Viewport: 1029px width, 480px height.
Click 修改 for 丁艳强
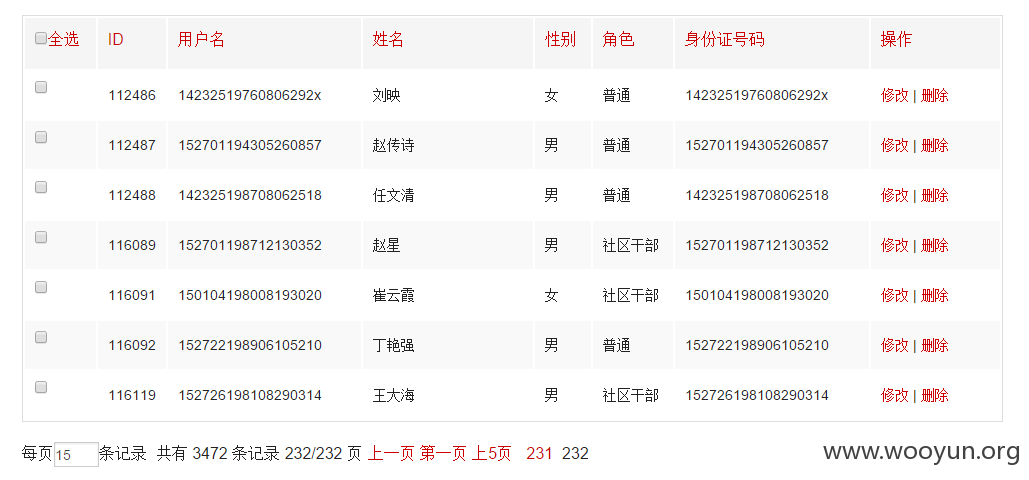tap(894, 345)
